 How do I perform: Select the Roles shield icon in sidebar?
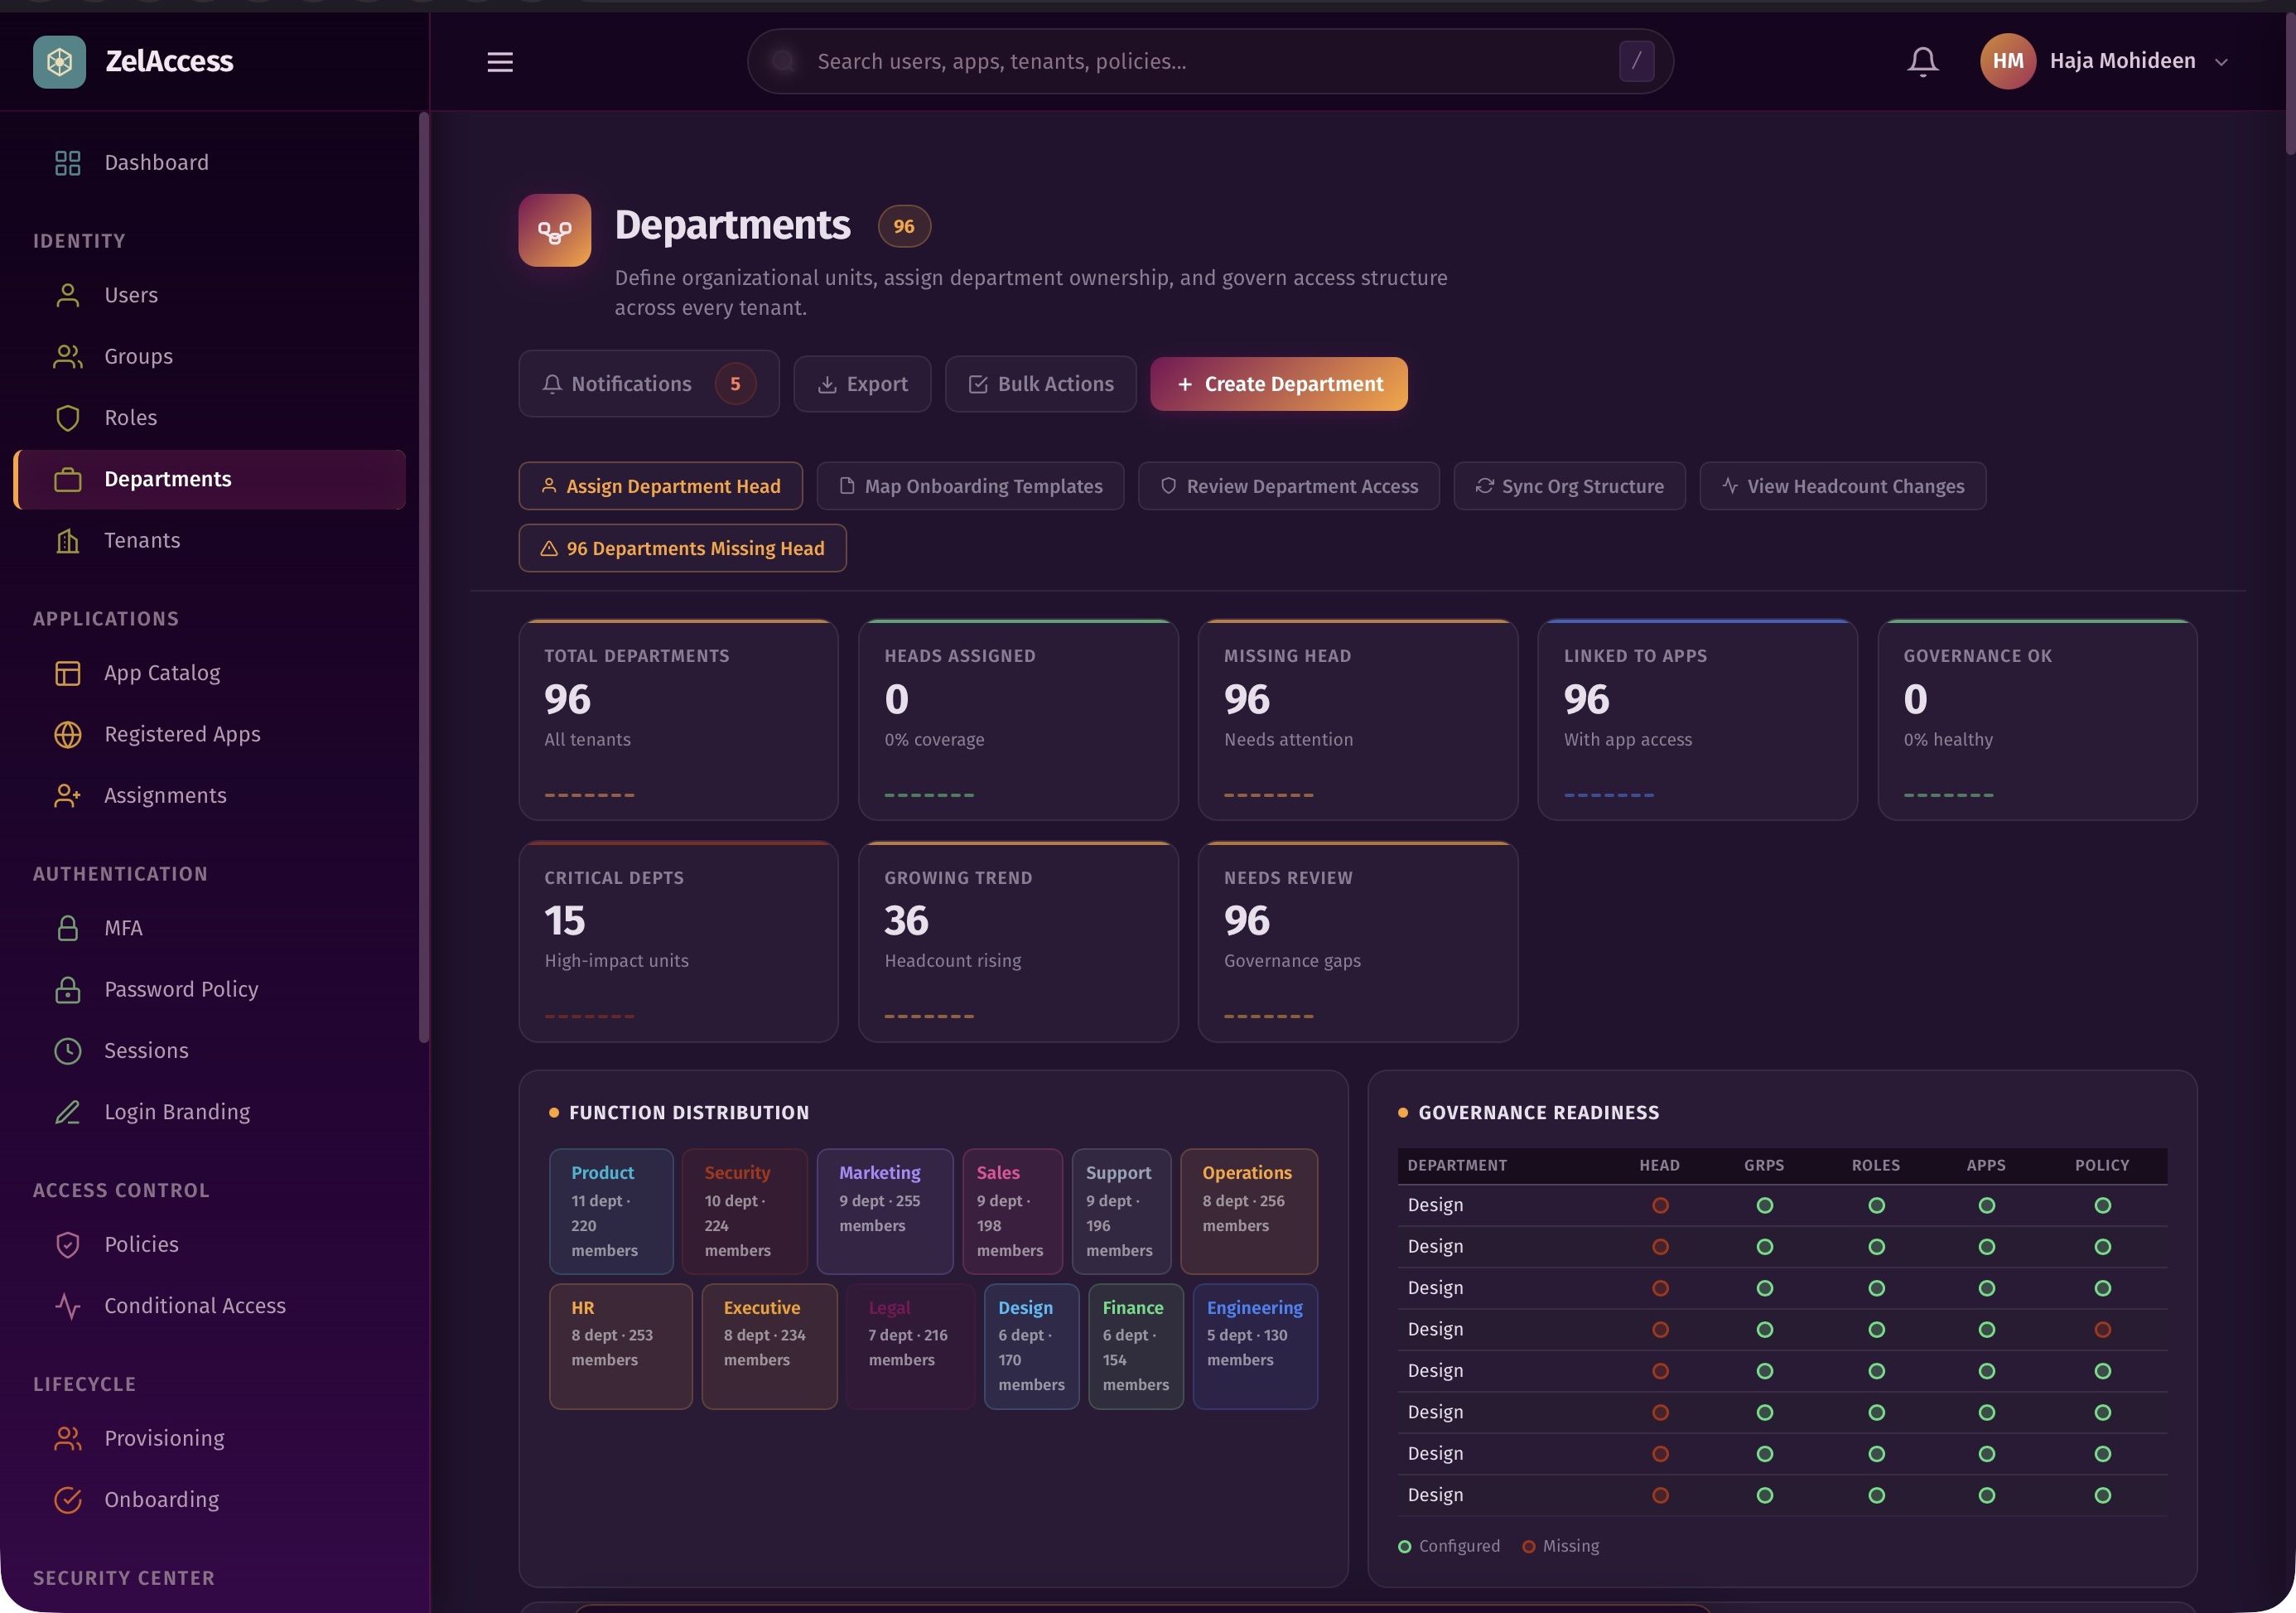coord(67,417)
